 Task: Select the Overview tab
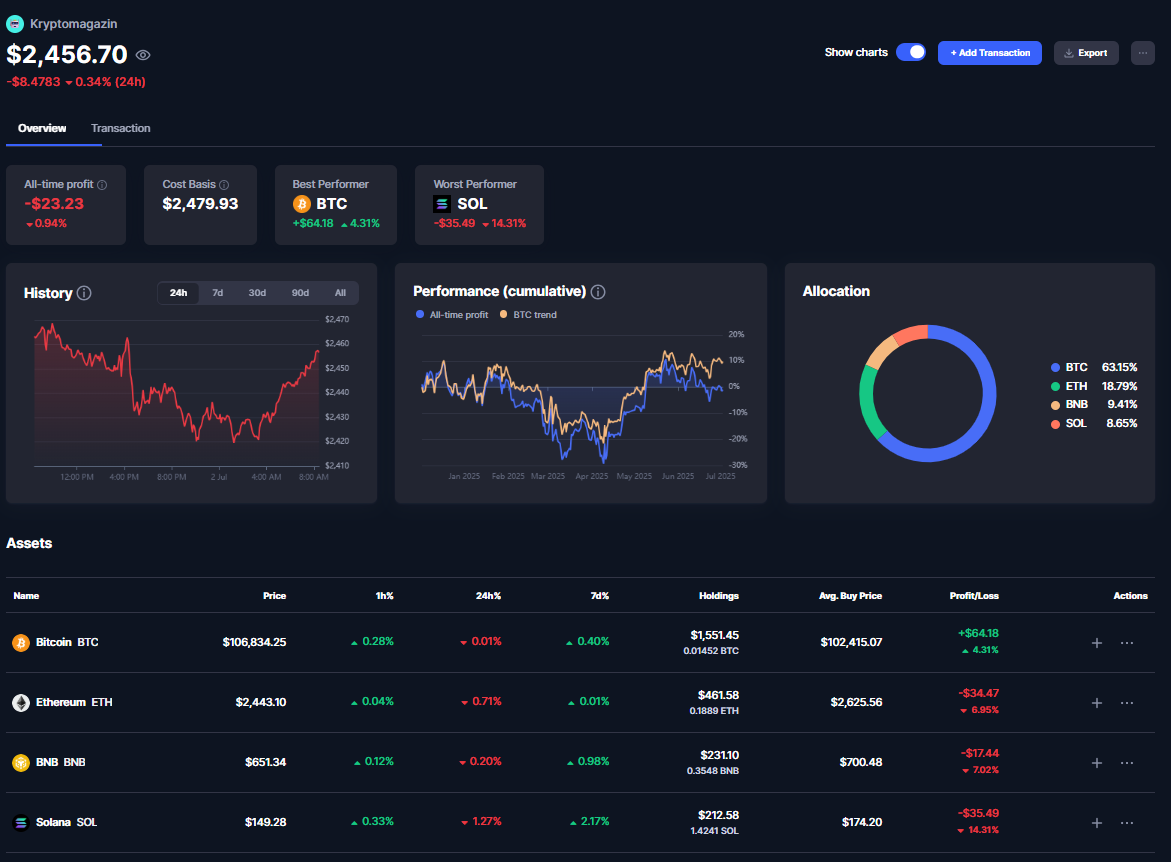point(42,128)
